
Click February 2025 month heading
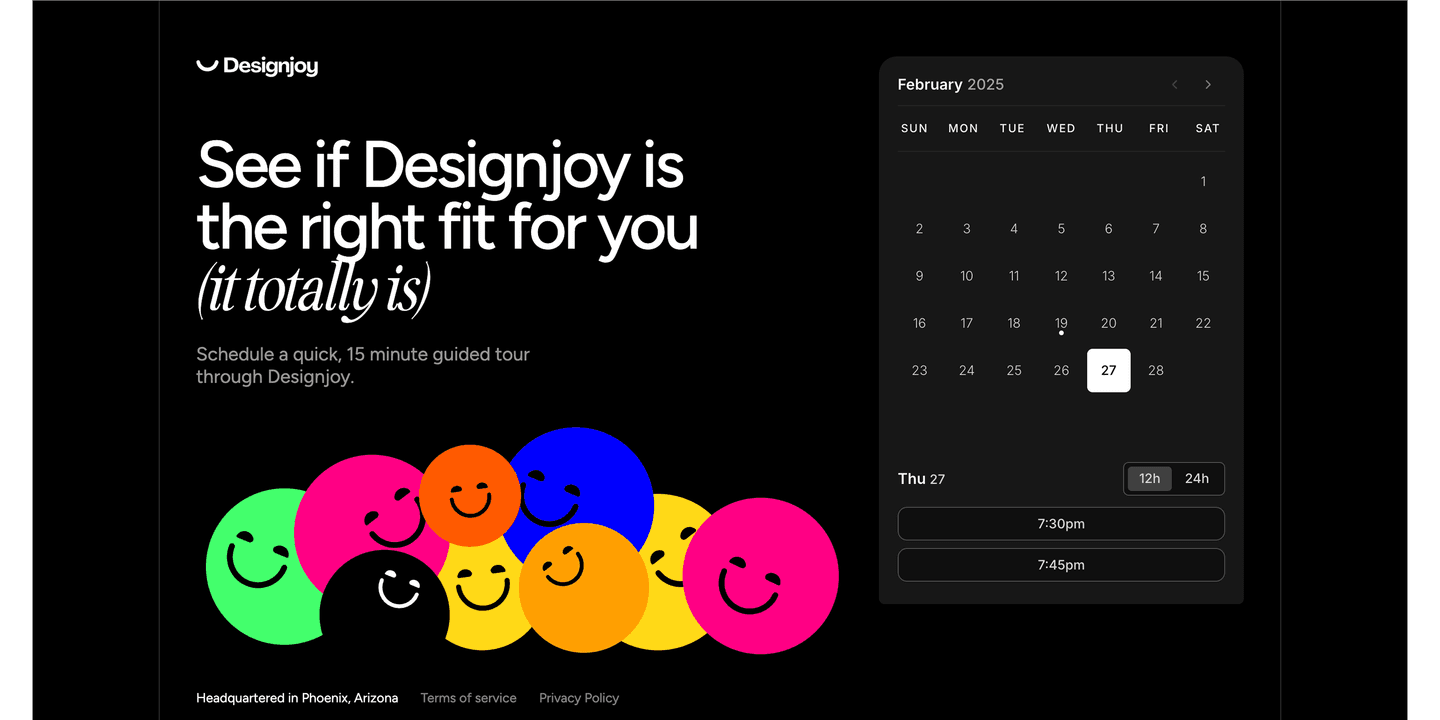click(x=951, y=85)
